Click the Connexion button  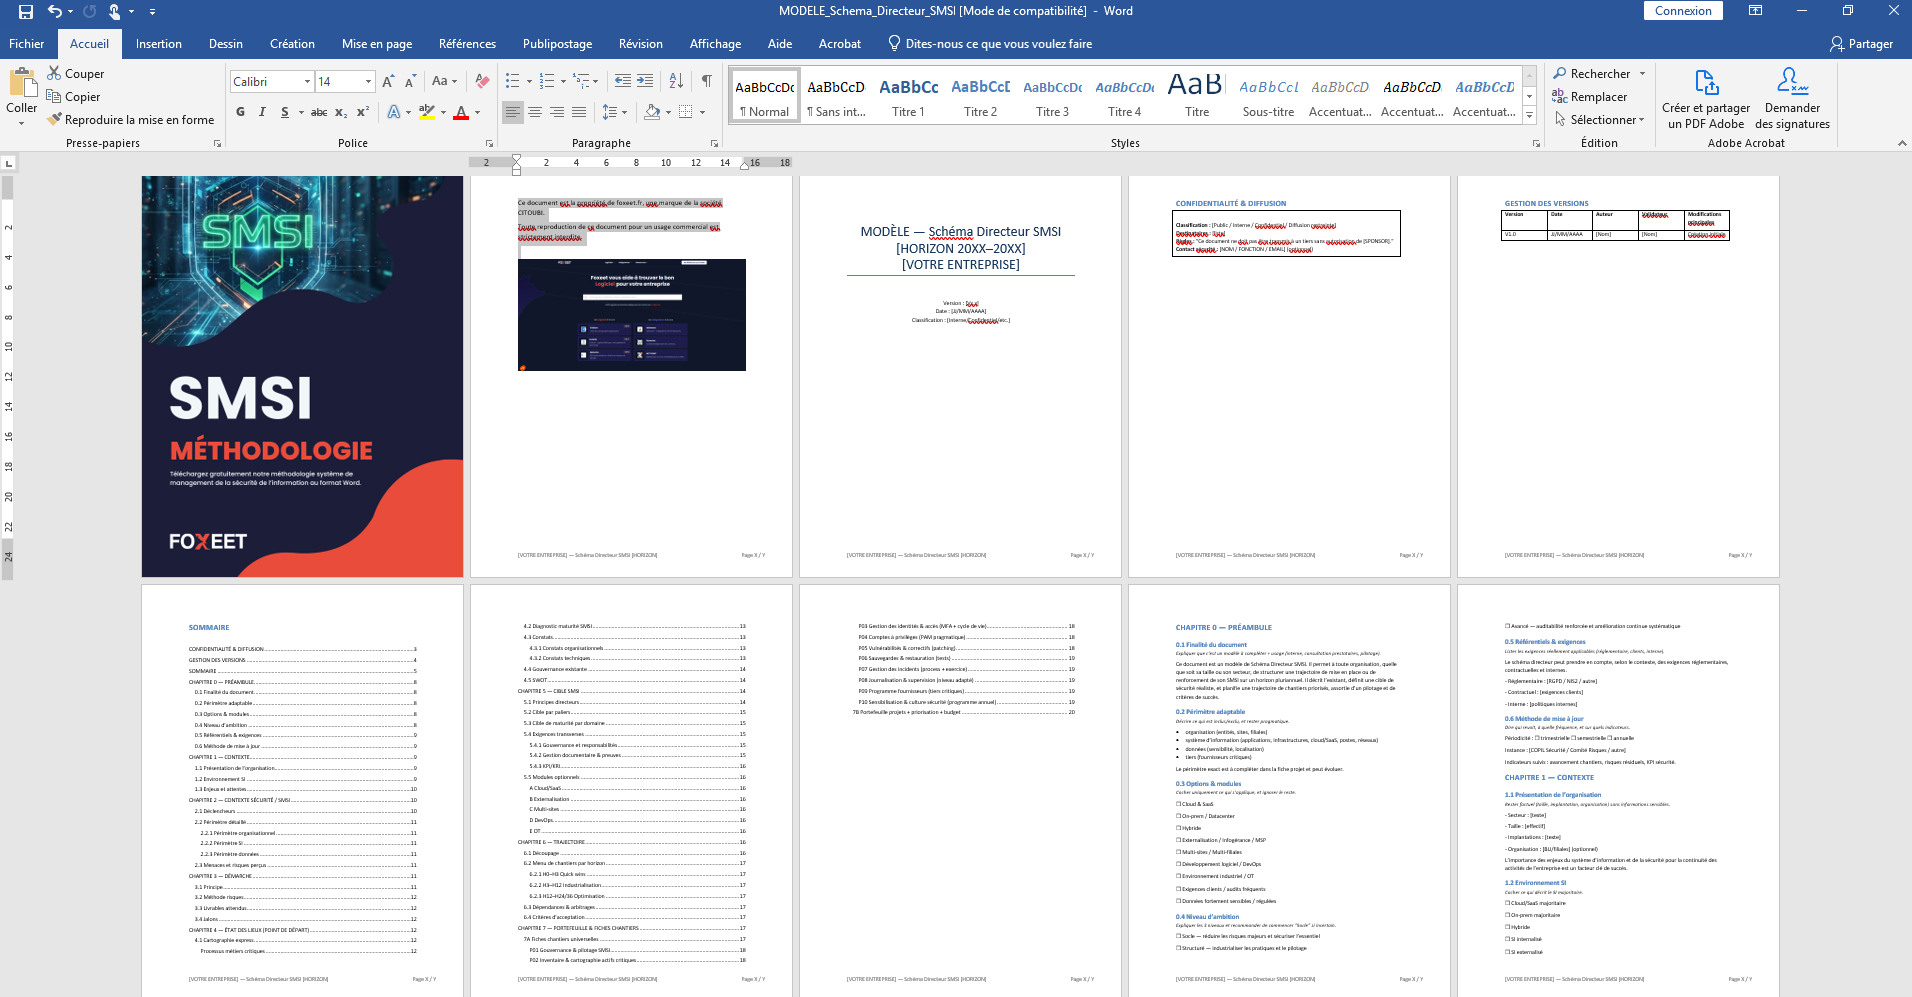pos(1683,11)
